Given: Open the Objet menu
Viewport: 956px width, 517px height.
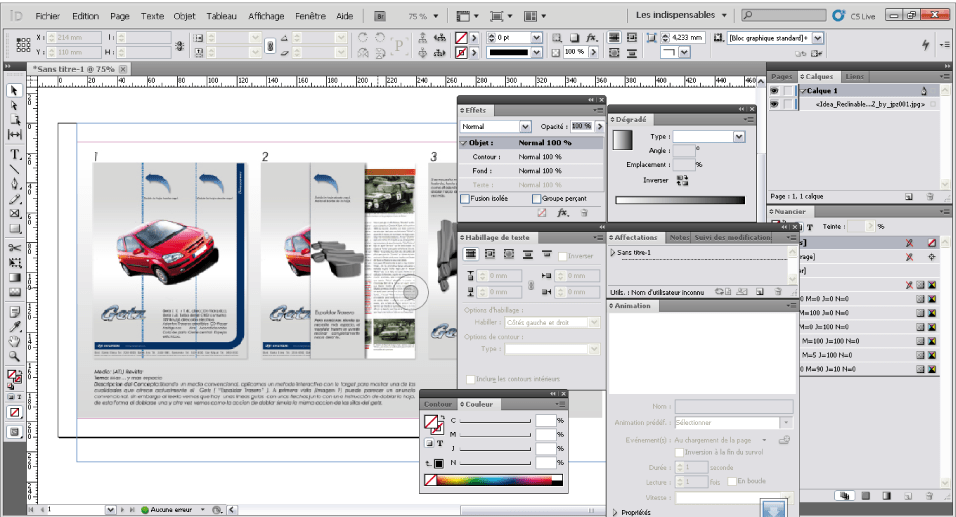Looking at the screenshot, I should [x=184, y=16].
